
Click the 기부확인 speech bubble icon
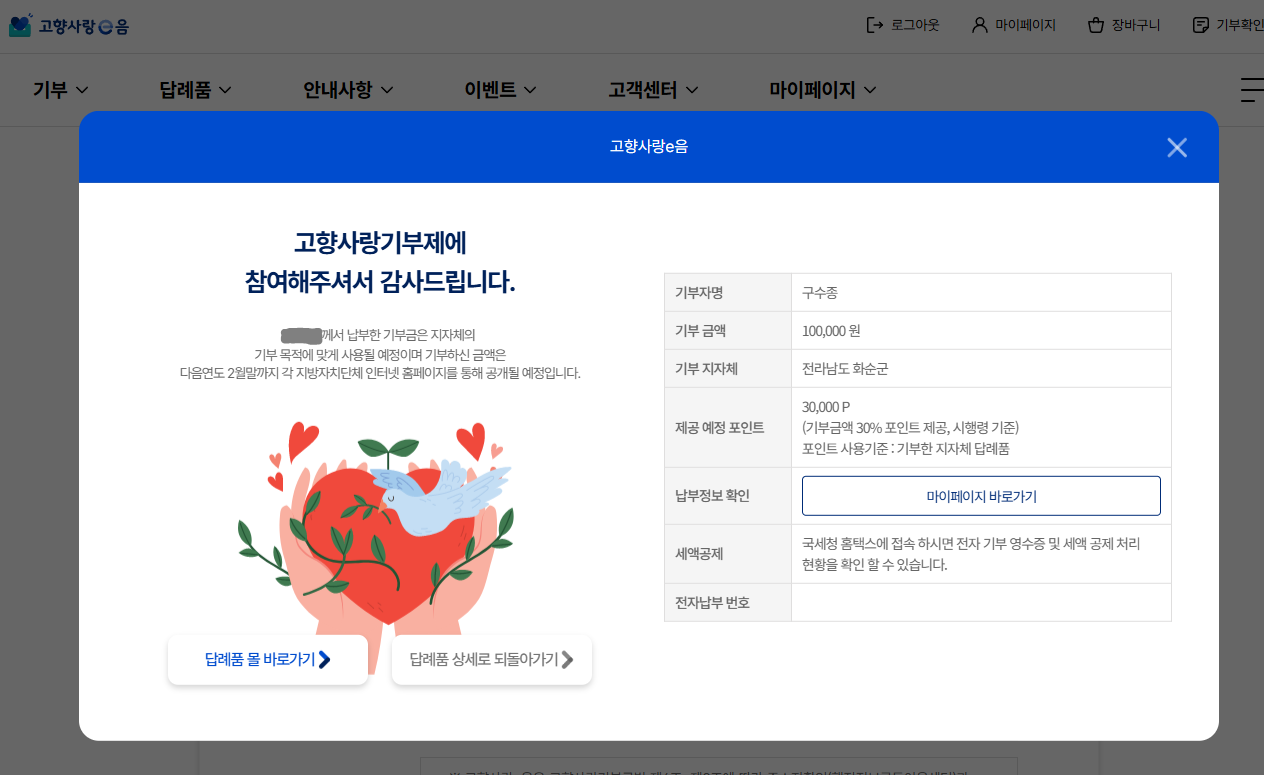click(x=1199, y=24)
